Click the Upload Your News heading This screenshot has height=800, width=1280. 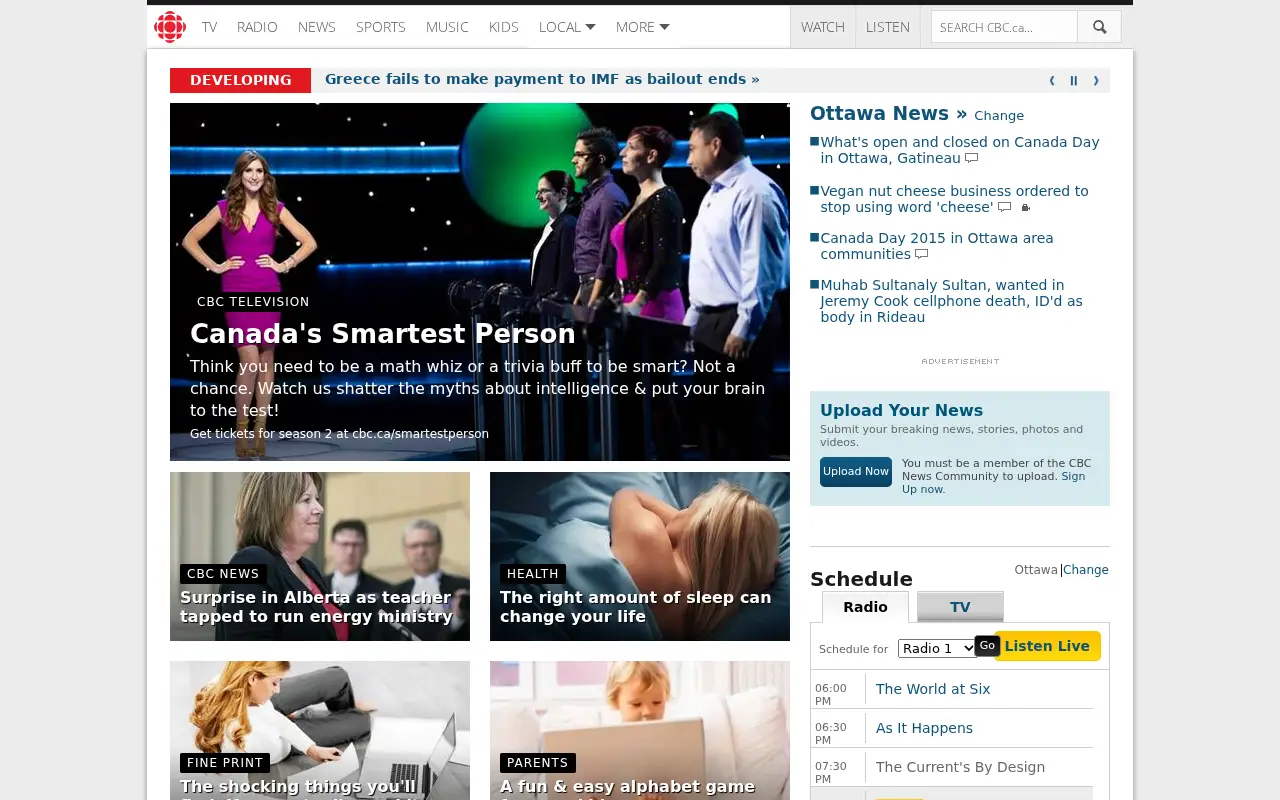click(x=901, y=410)
